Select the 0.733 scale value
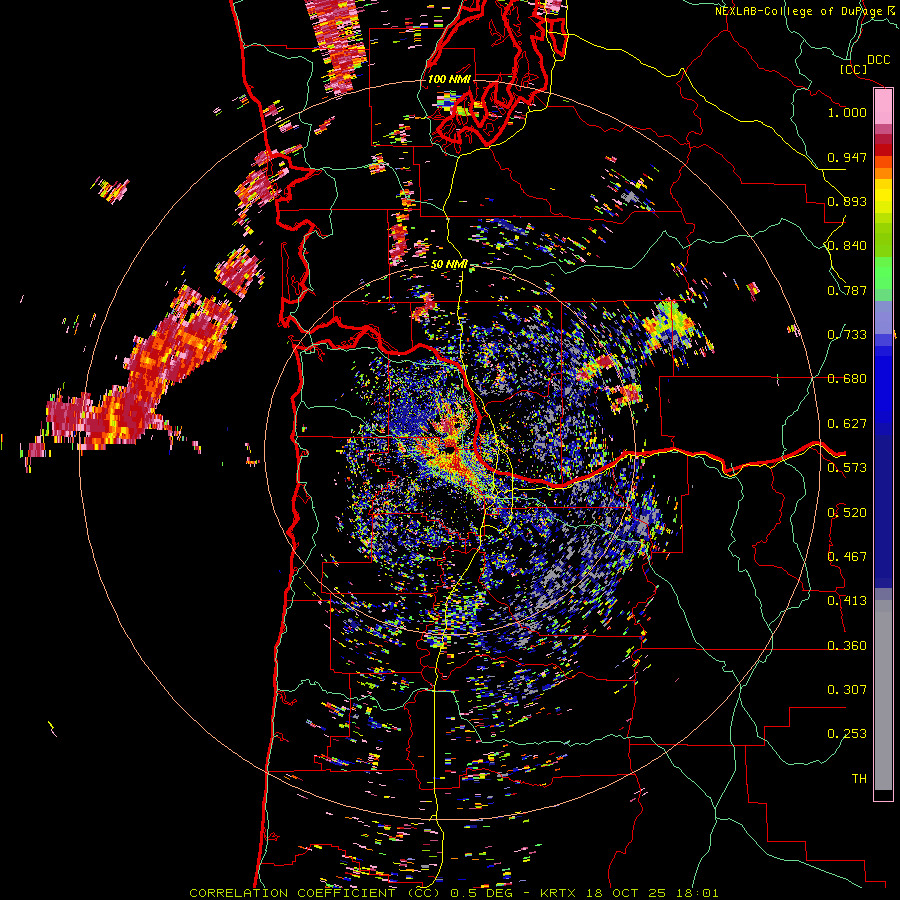900x900 pixels. (847, 335)
